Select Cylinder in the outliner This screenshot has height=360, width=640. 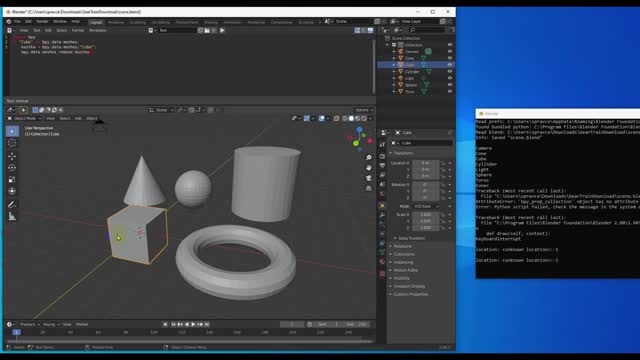(412, 71)
